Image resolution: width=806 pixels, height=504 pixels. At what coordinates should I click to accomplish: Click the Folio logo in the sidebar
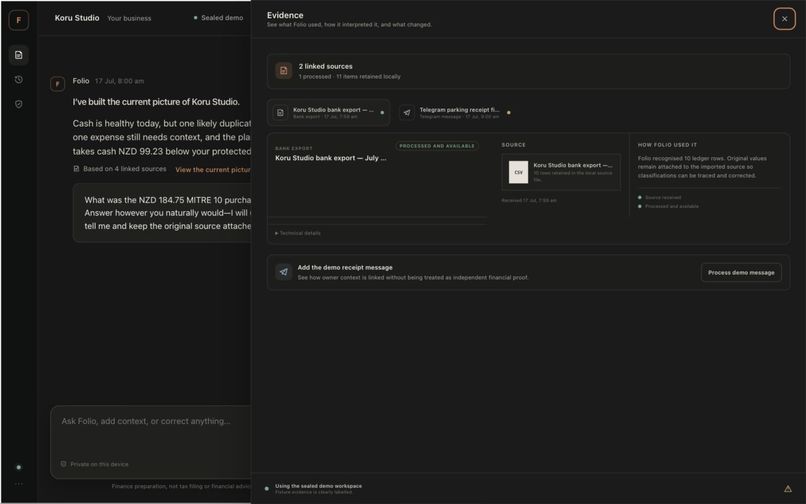click(19, 20)
